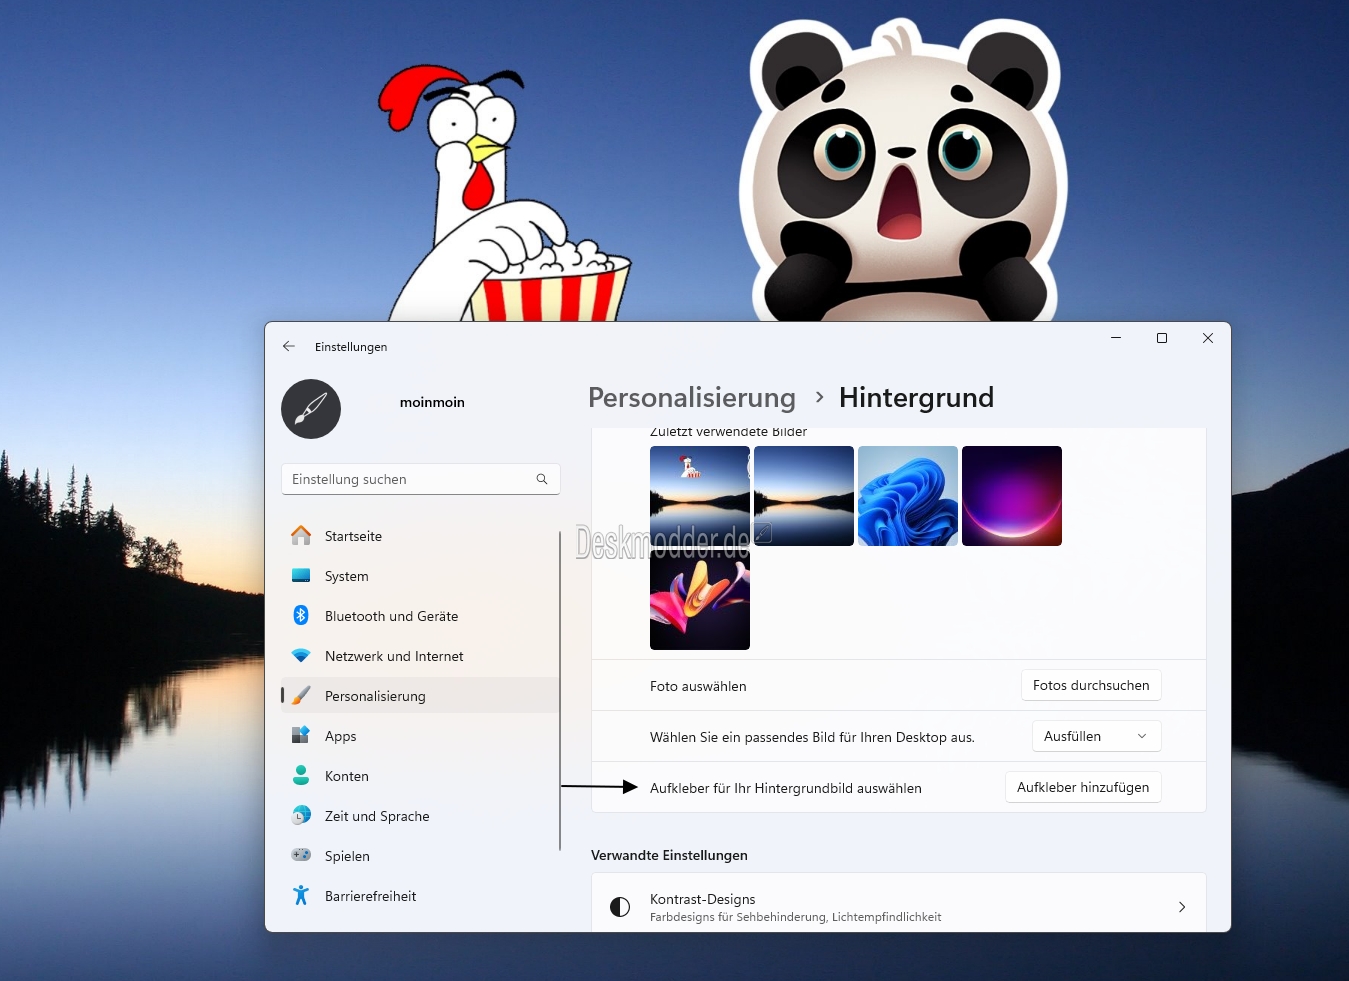Click the Einstellungen window title
The height and width of the screenshot is (981, 1349).
[x=351, y=347]
